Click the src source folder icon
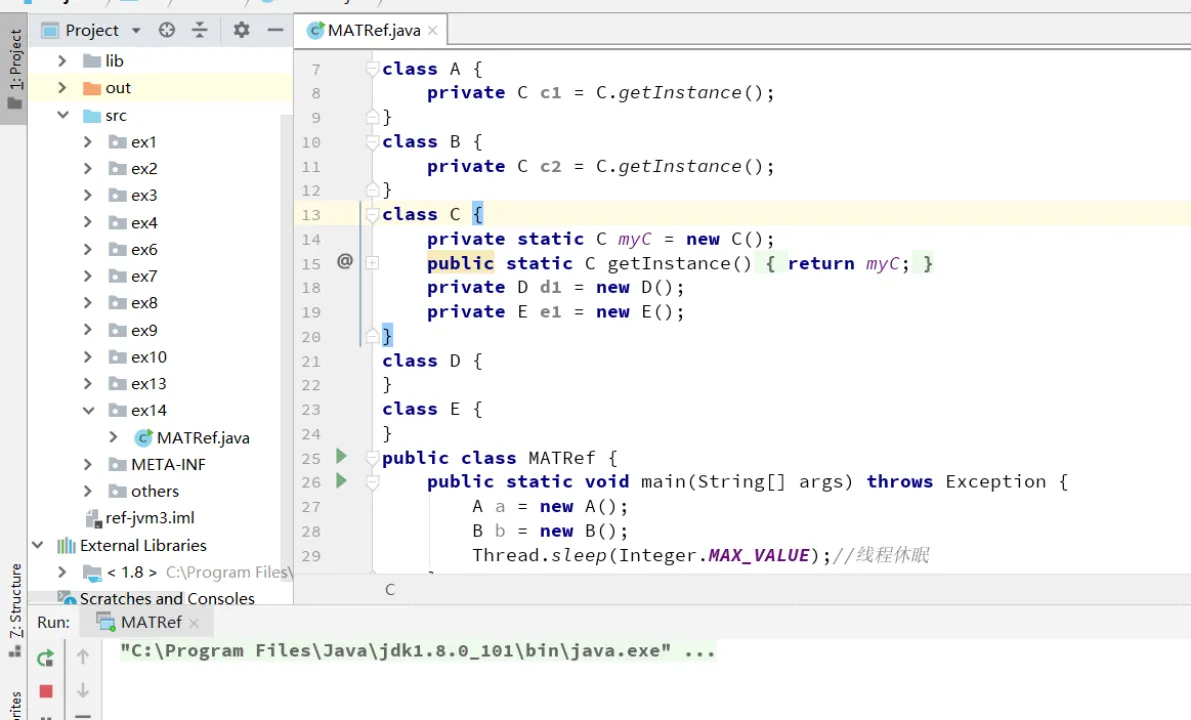Viewport: 1191px width, 720px height. pos(92,115)
